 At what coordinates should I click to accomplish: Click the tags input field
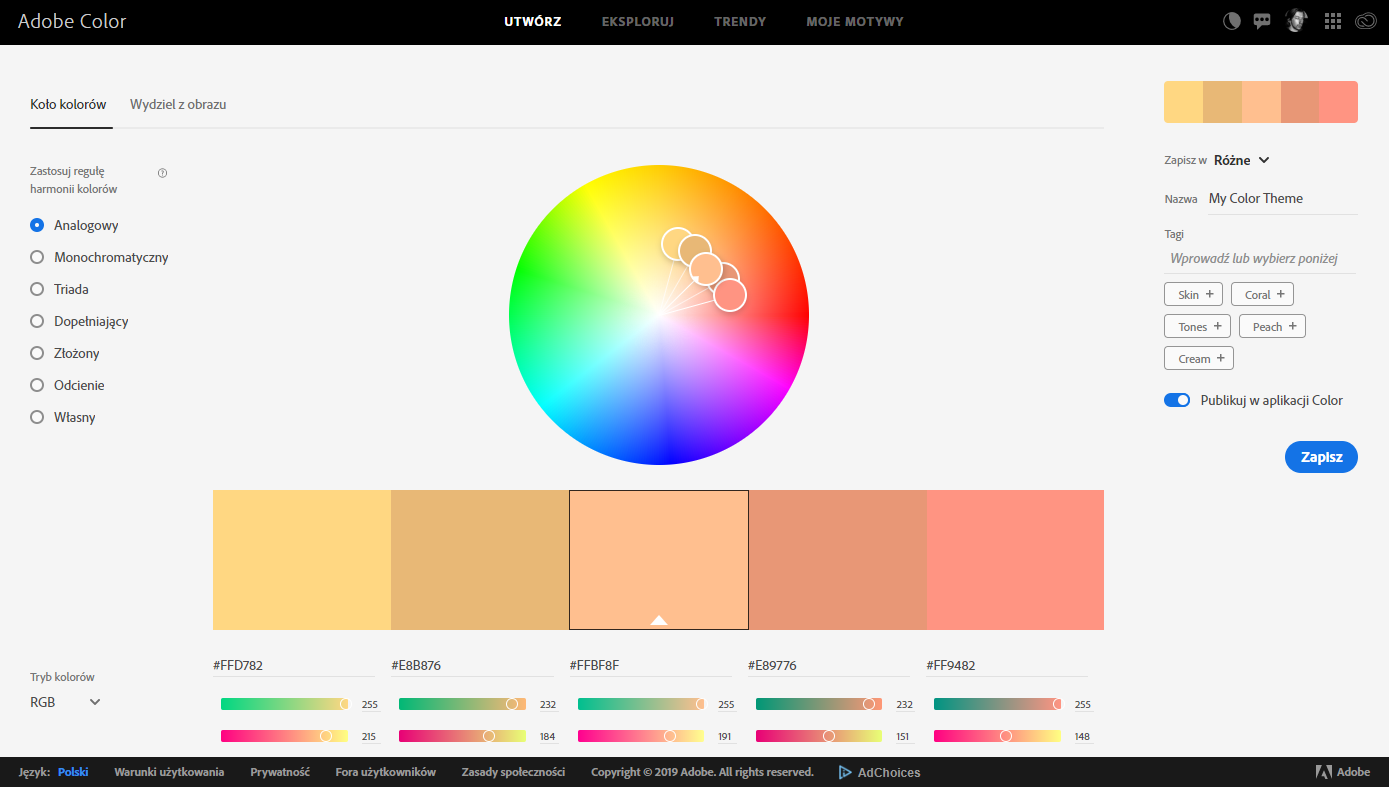point(1260,258)
